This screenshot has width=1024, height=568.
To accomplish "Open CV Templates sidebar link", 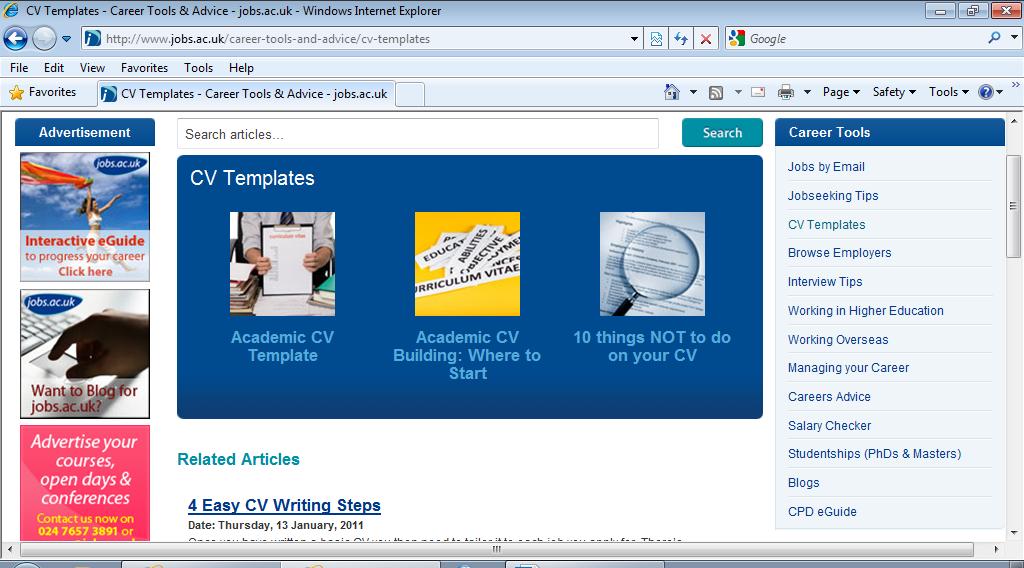I will pyautogui.click(x=826, y=225).
